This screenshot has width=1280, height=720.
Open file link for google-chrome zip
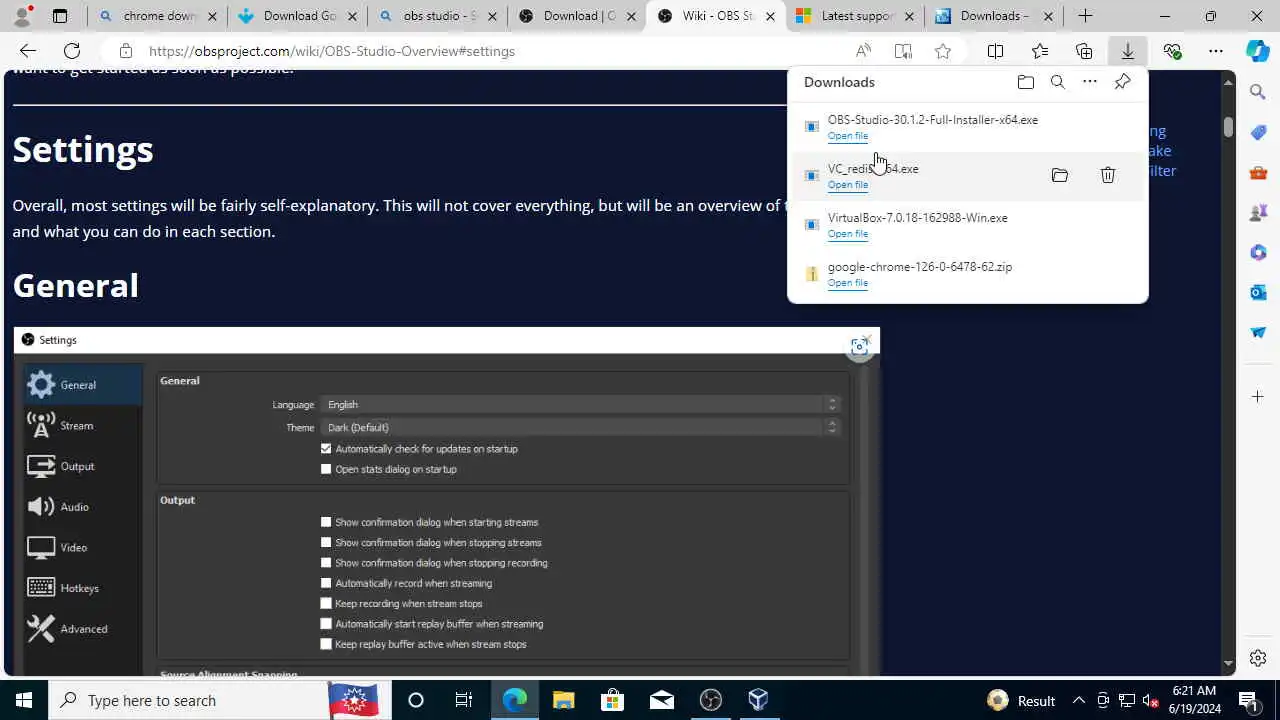pyautogui.click(x=847, y=283)
